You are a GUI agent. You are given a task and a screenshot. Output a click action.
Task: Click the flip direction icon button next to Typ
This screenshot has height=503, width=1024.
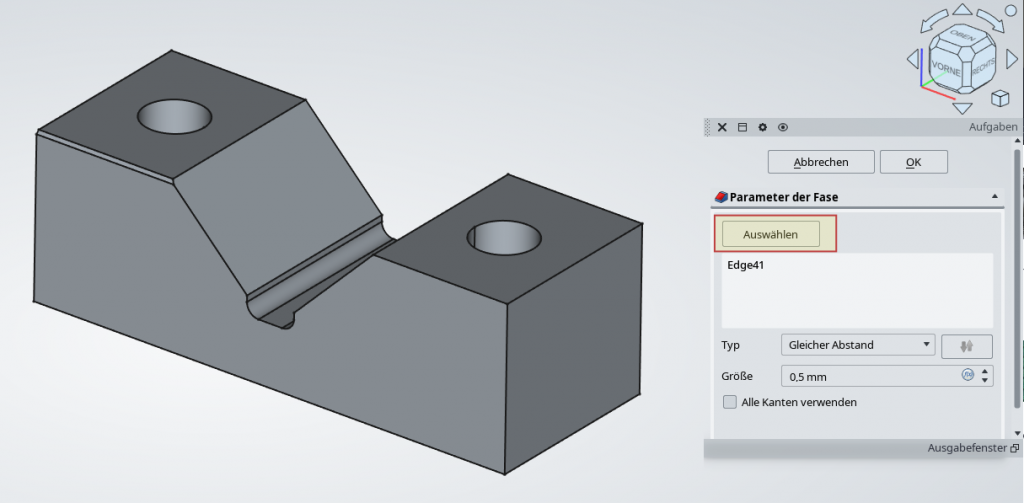click(966, 346)
